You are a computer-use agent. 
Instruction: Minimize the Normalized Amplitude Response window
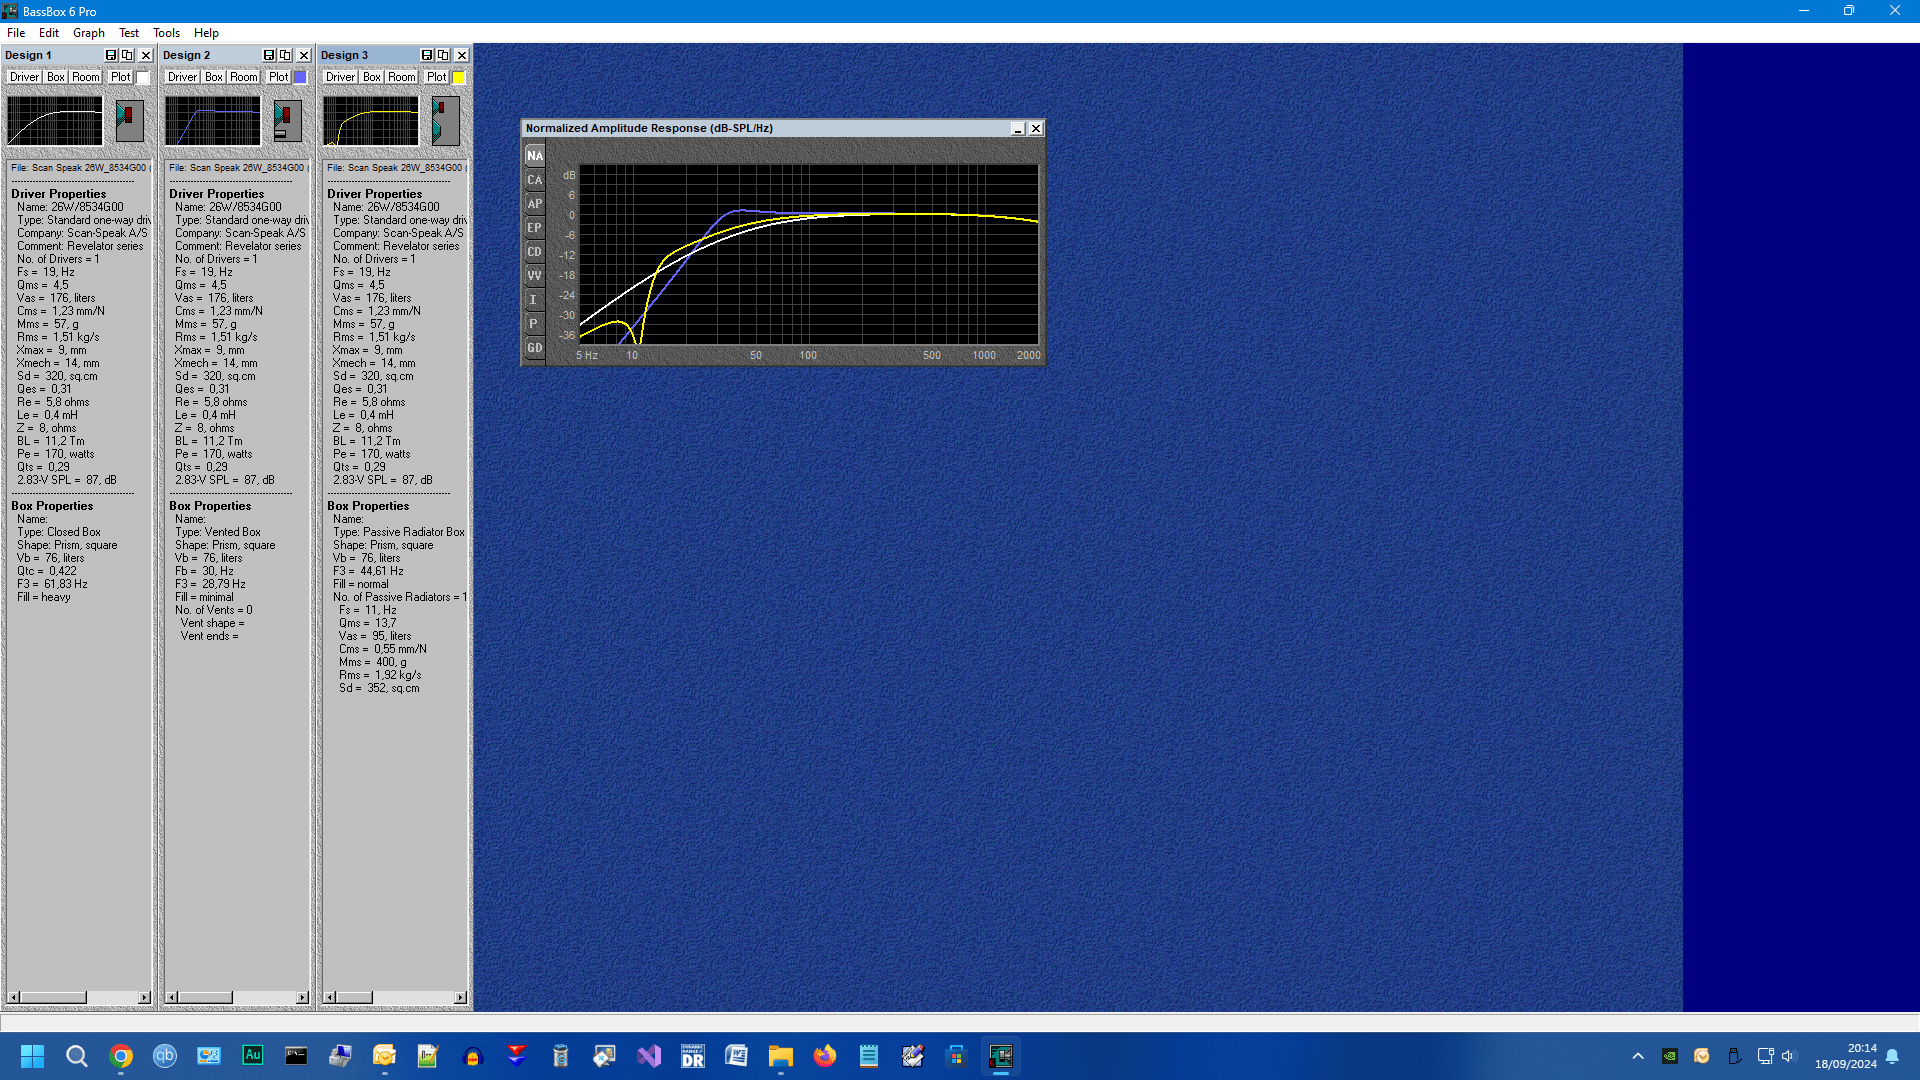pos(1018,129)
